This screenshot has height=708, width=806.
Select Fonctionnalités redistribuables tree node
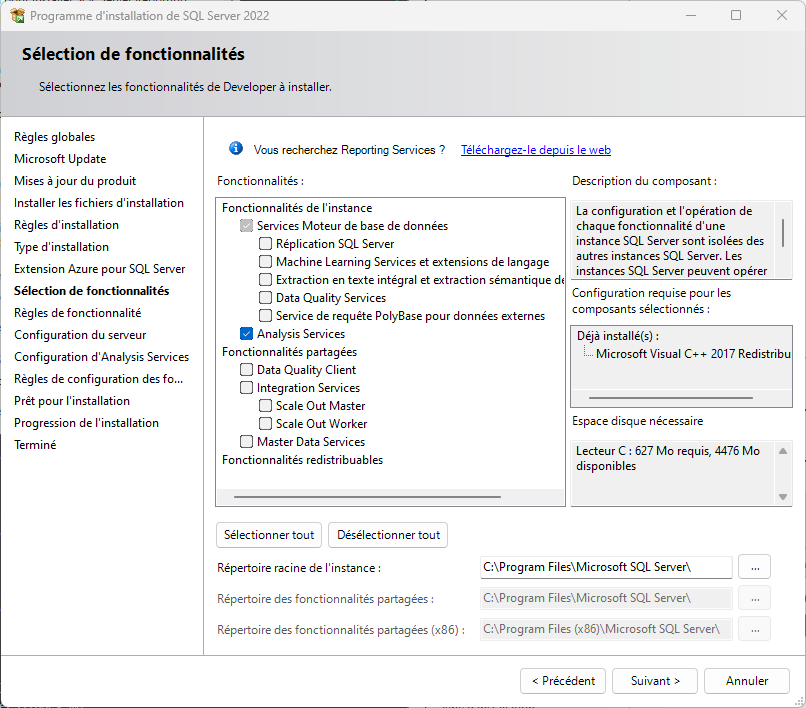302,460
